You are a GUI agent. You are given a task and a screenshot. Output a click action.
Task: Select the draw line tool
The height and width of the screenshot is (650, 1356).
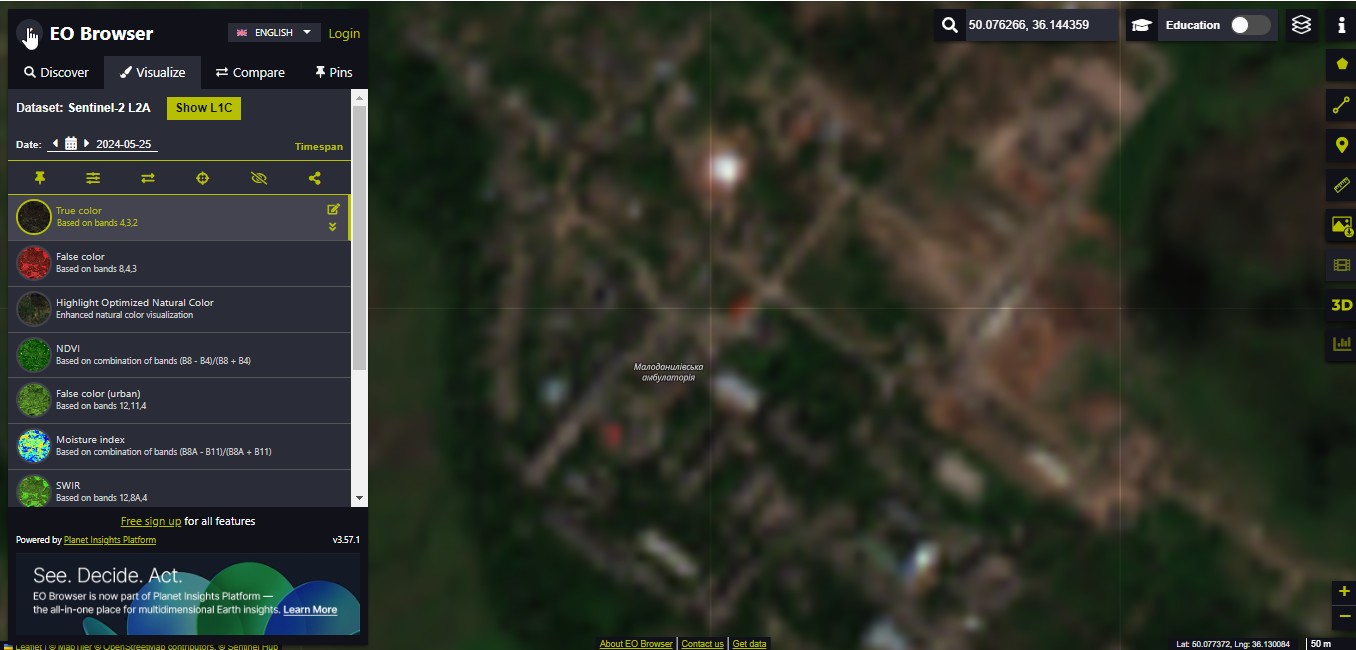click(1341, 105)
